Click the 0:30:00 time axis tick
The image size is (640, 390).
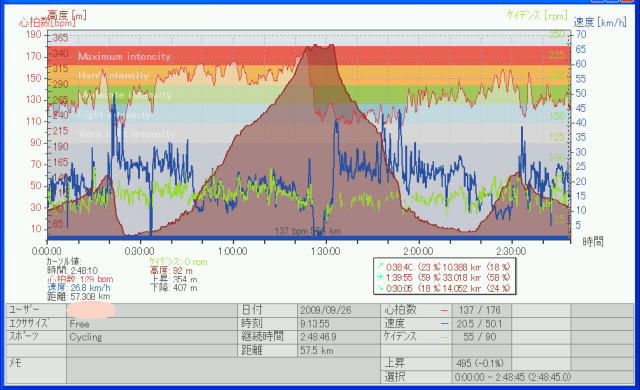click(x=140, y=251)
